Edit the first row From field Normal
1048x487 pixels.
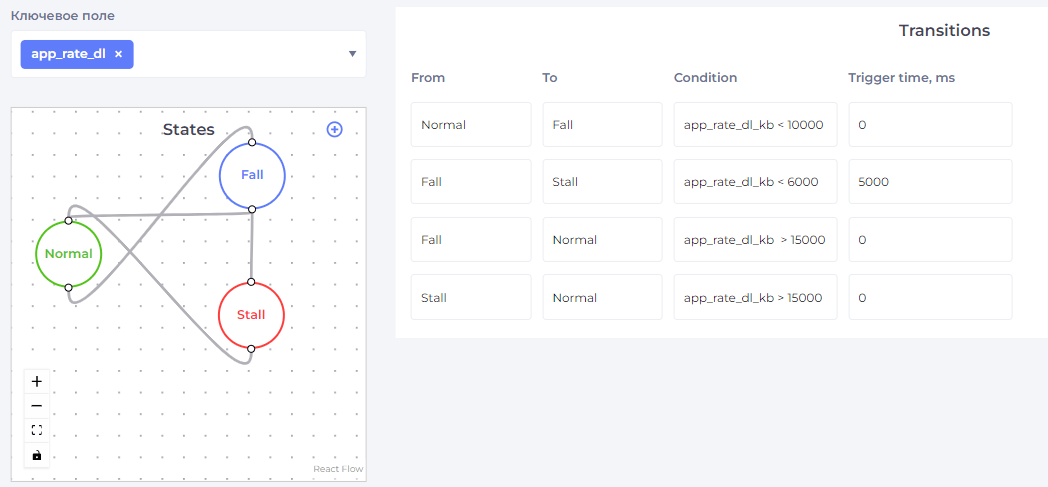tap(470, 125)
